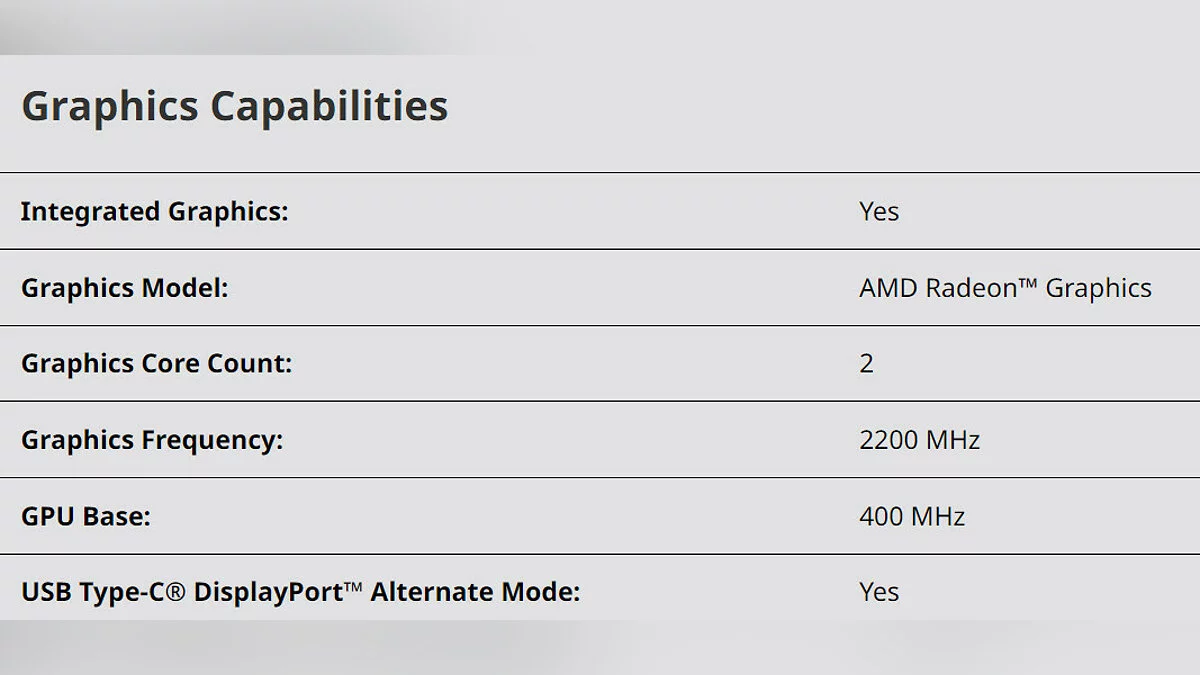The image size is (1200, 675).
Task: Select the GPU Base label
Action: tap(86, 516)
